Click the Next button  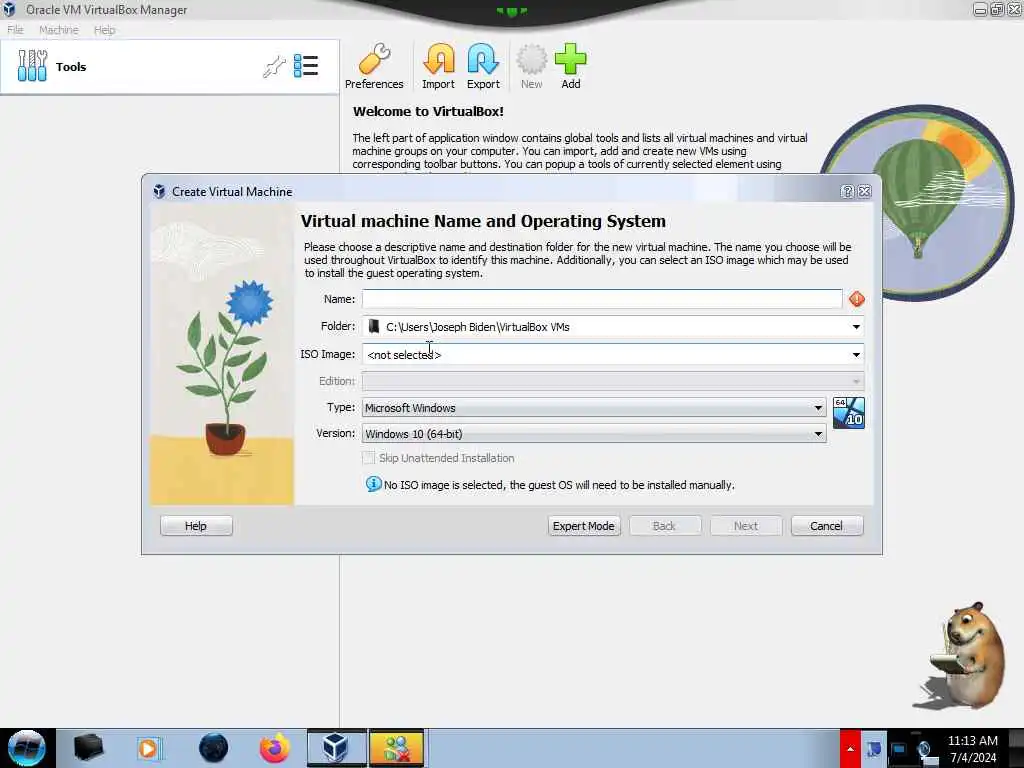pyautogui.click(x=746, y=526)
